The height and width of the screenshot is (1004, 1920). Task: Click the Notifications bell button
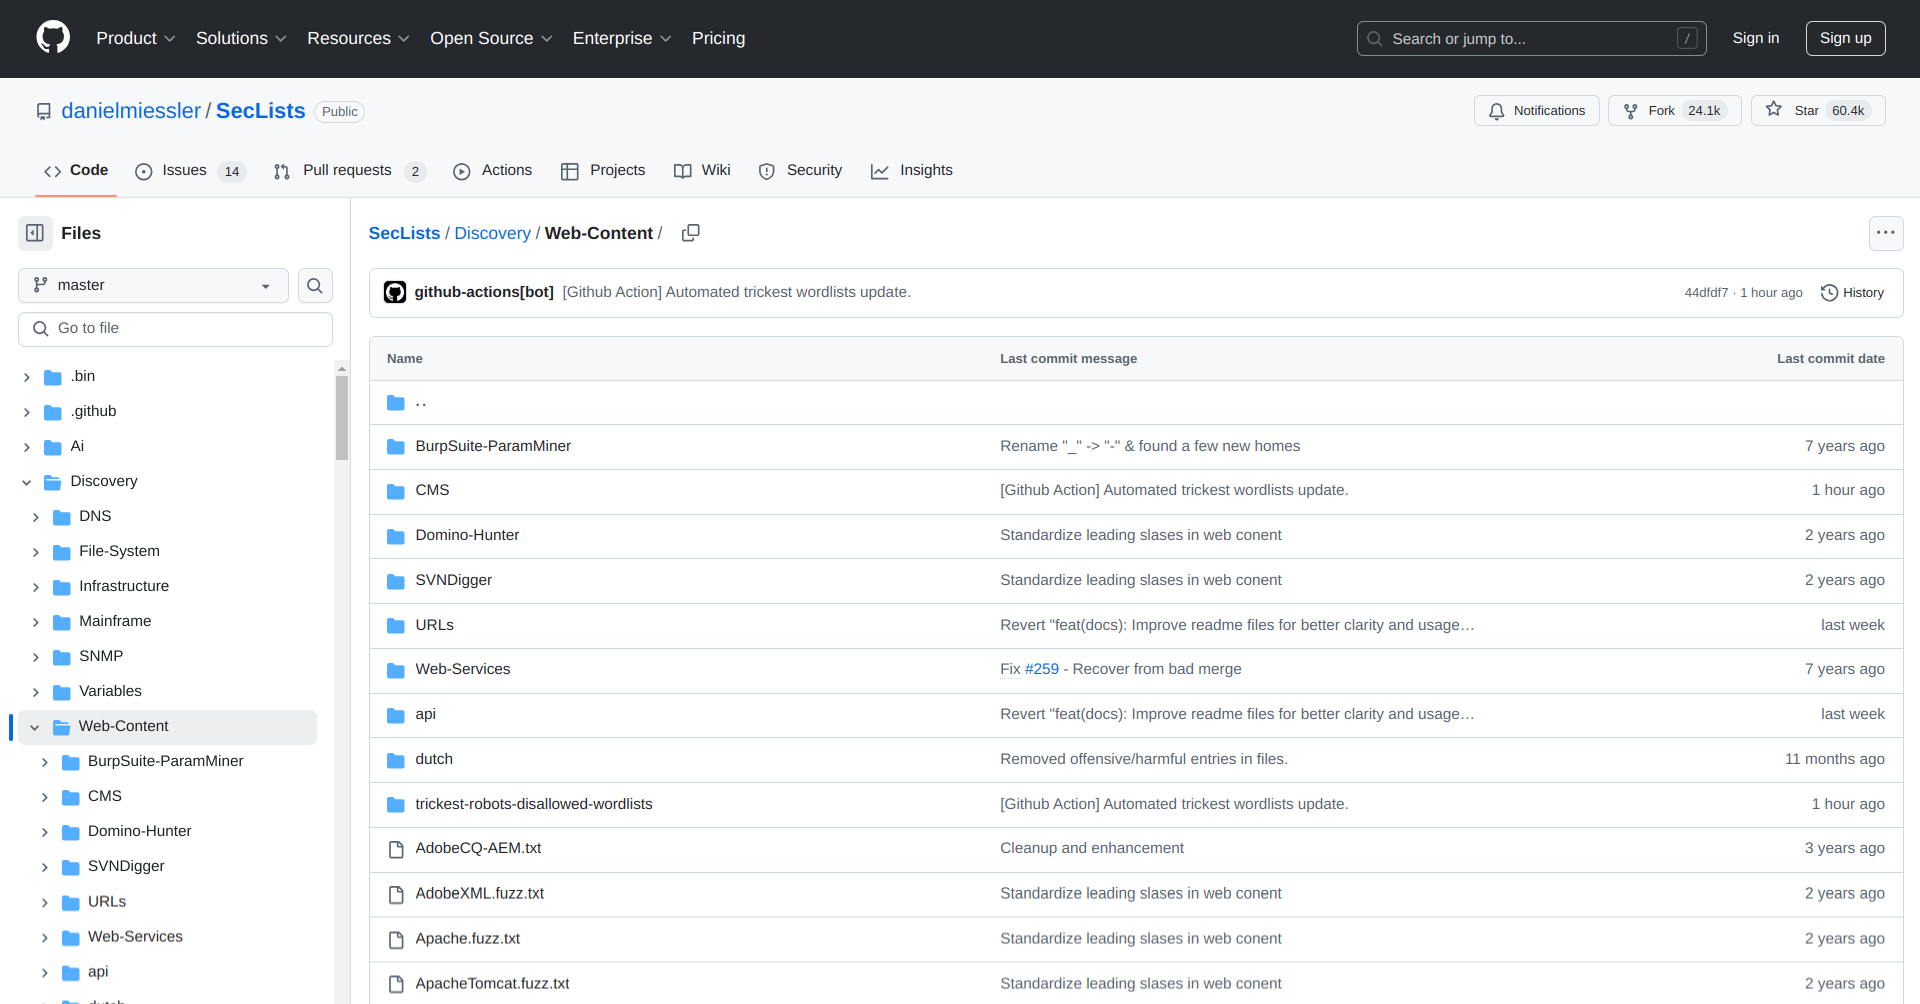(x=1536, y=110)
